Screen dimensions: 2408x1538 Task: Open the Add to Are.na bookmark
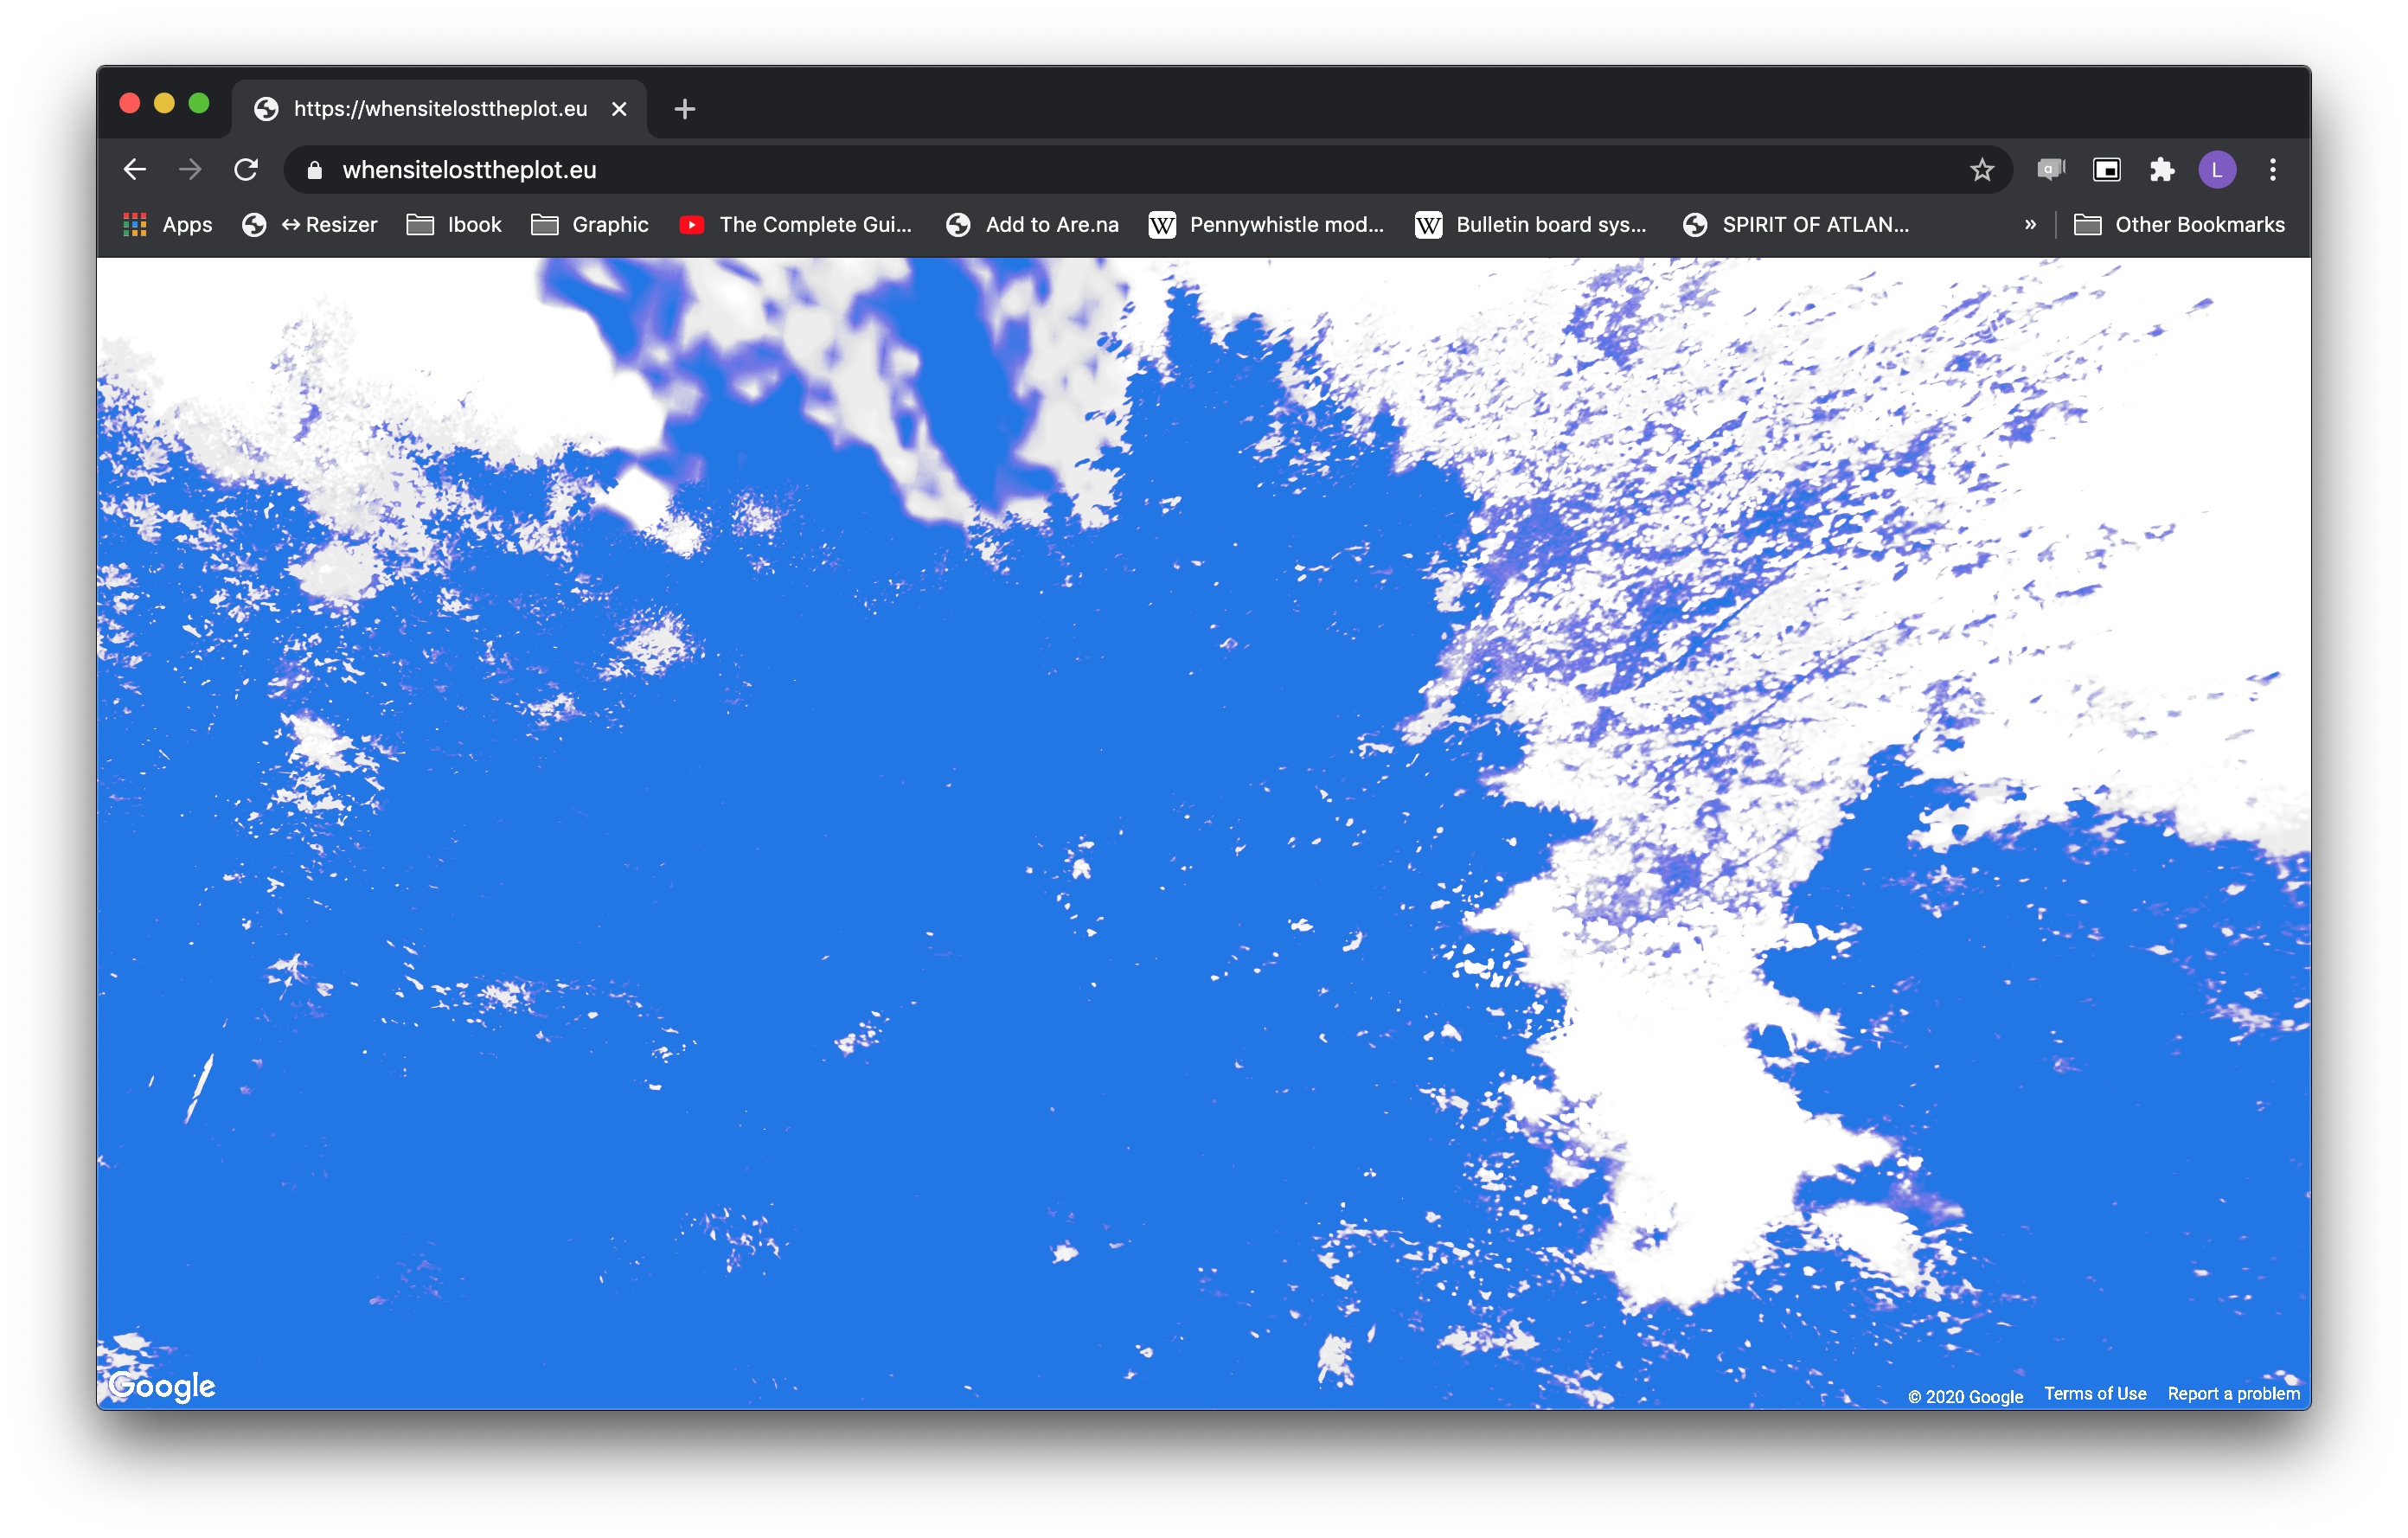pos(1032,225)
